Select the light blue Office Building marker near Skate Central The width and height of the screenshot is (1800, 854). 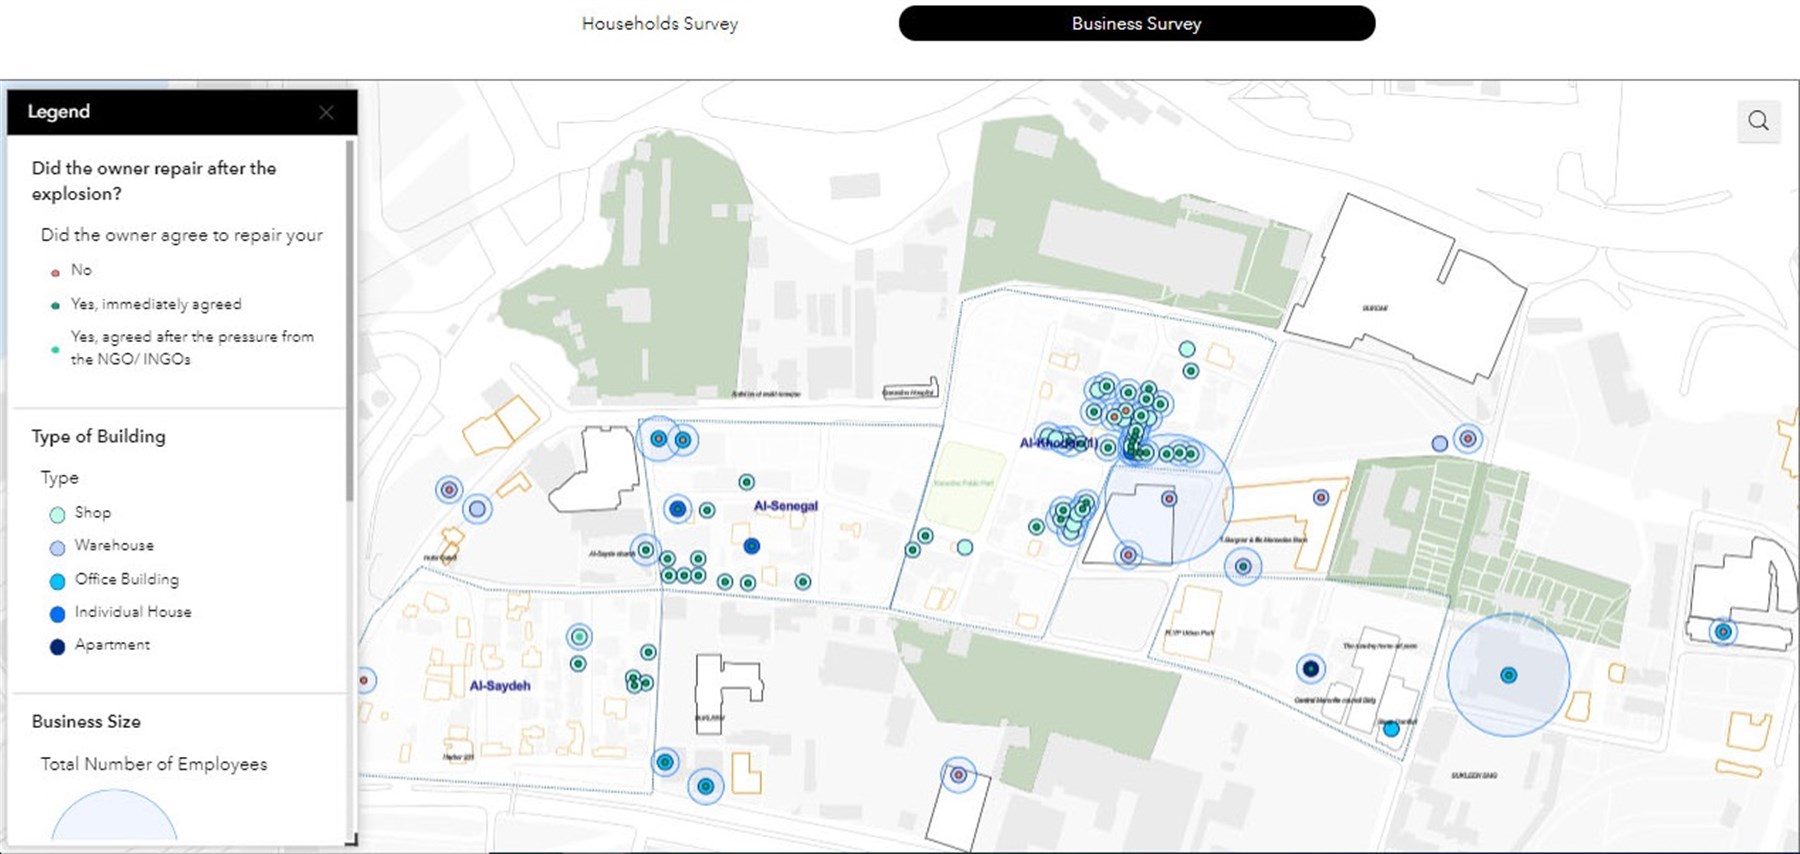tap(1391, 729)
